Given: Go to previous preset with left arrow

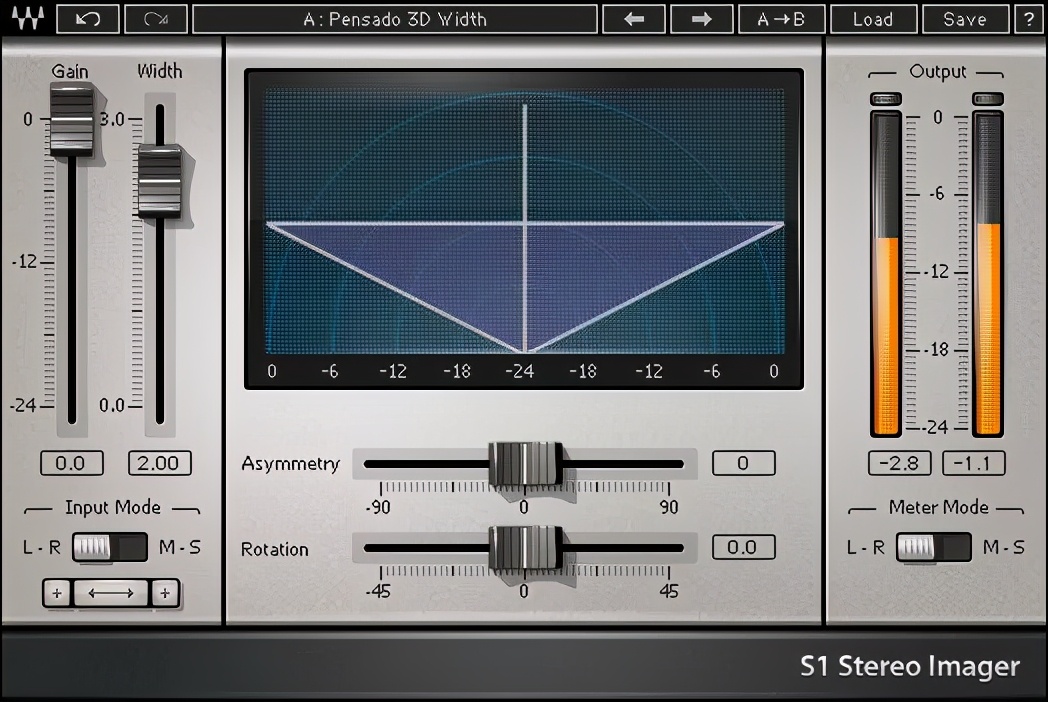Looking at the screenshot, I should coord(634,19).
